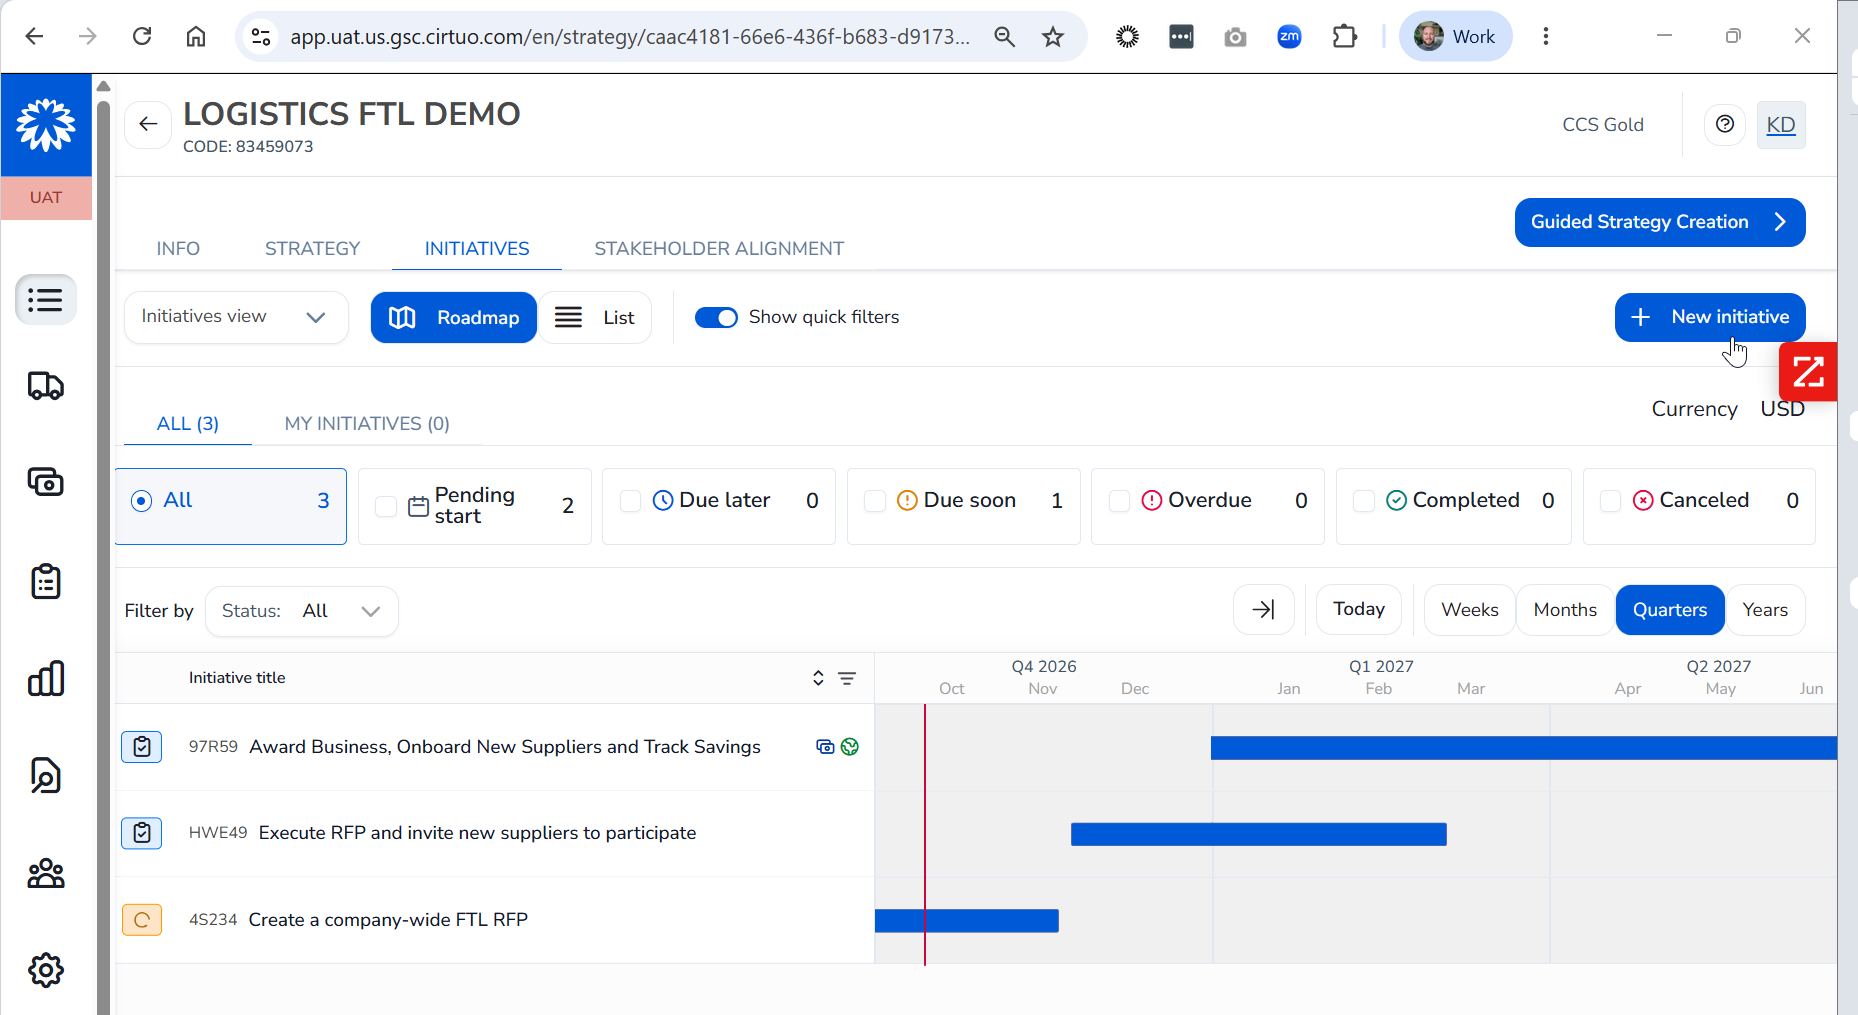This screenshot has width=1858, height=1015.
Task: Click the Execute RFP gantt bar
Action: (1259, 834)
